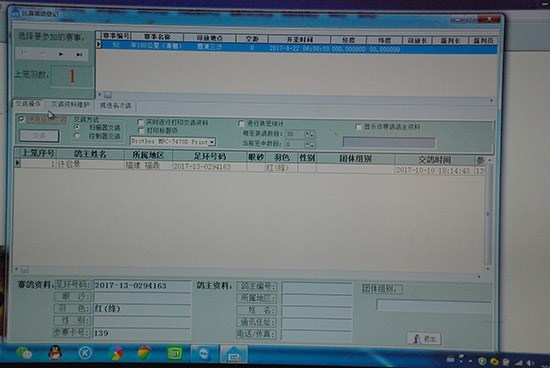Click the 退出 exit button with door icon

tap(424, 339)
